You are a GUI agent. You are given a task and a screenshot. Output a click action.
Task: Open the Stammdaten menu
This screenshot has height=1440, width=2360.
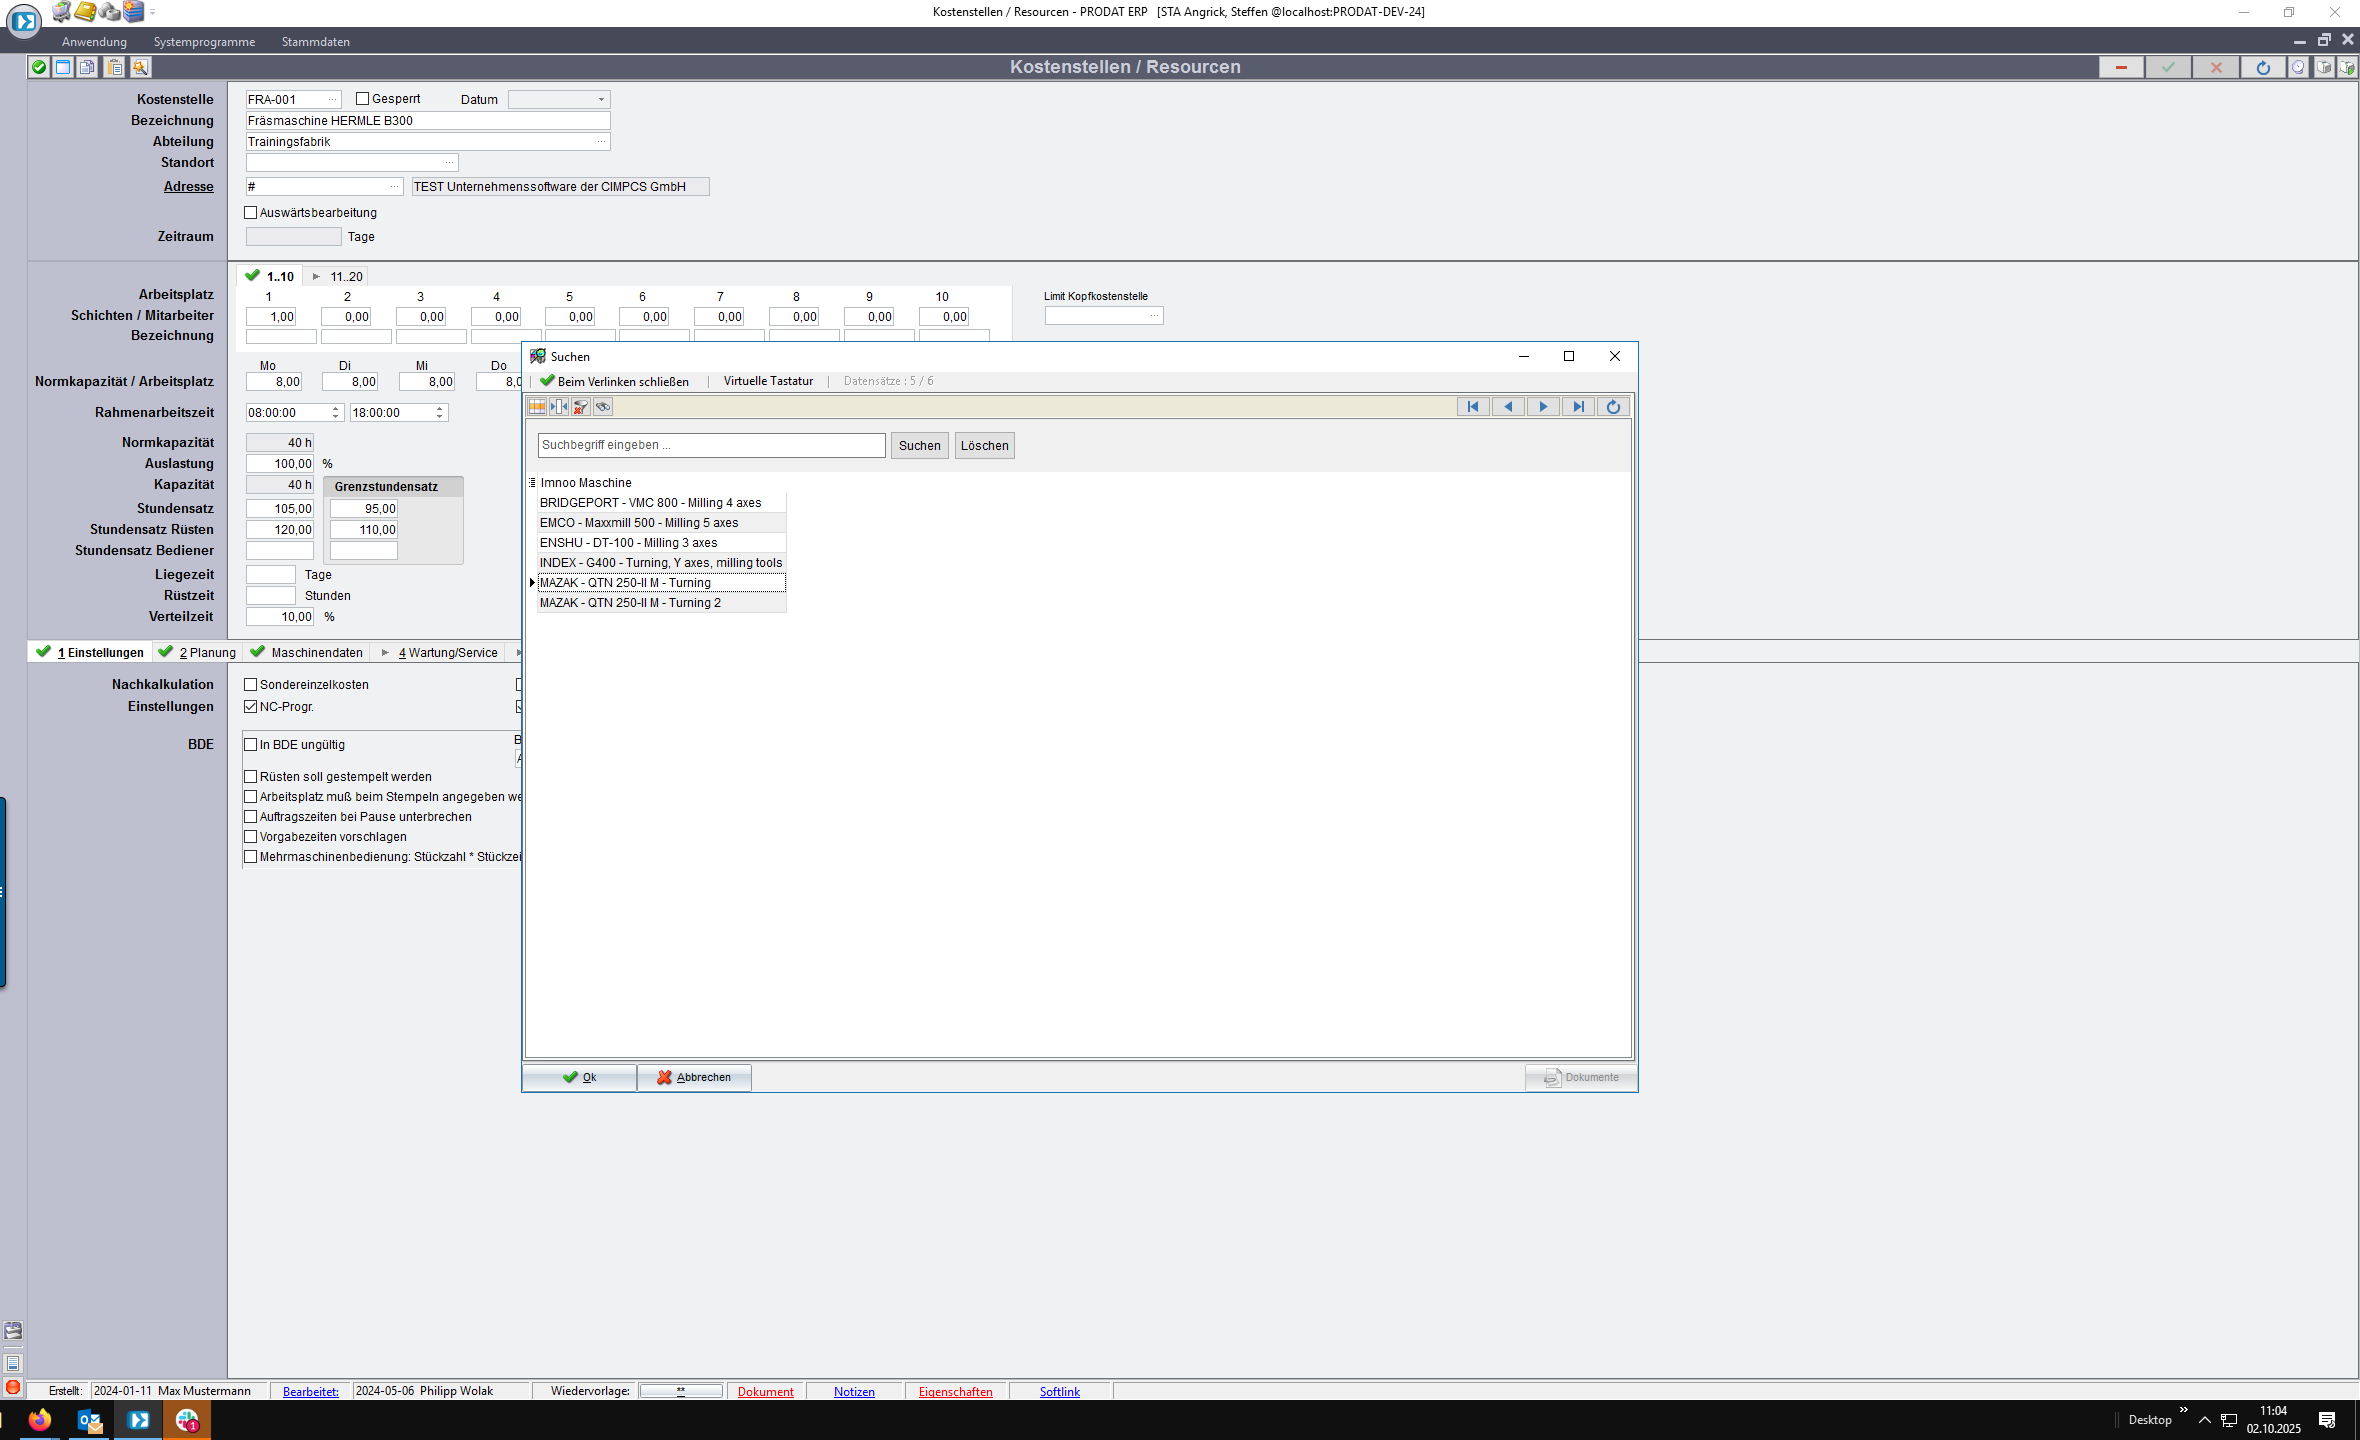click(315, 42)
